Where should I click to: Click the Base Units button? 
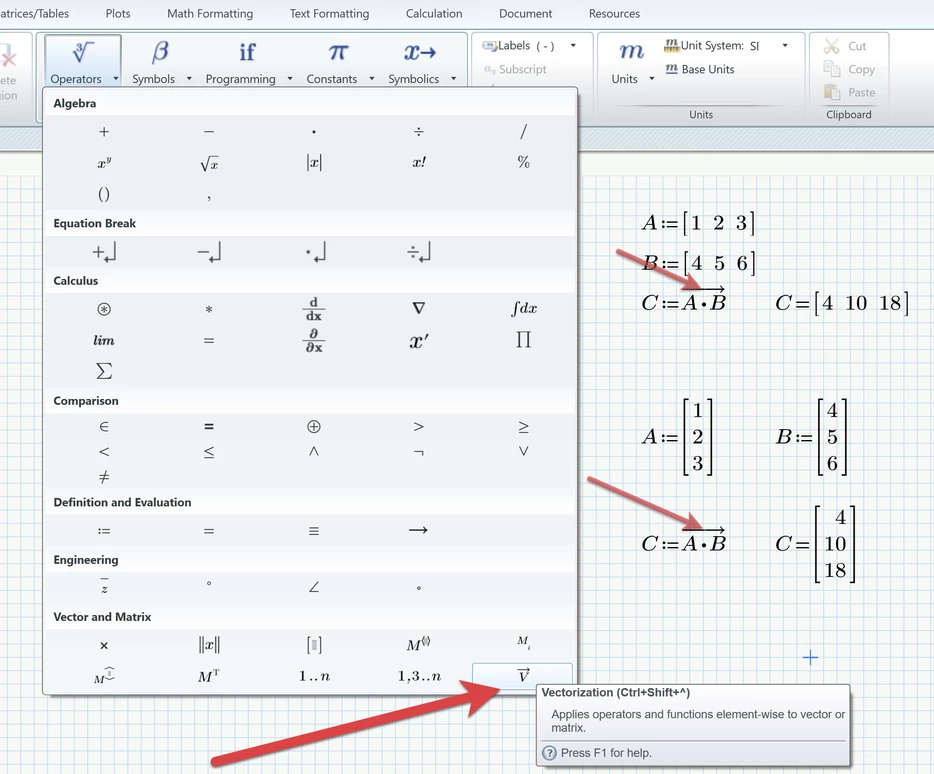pyautogui.click(x=700, y=69)
